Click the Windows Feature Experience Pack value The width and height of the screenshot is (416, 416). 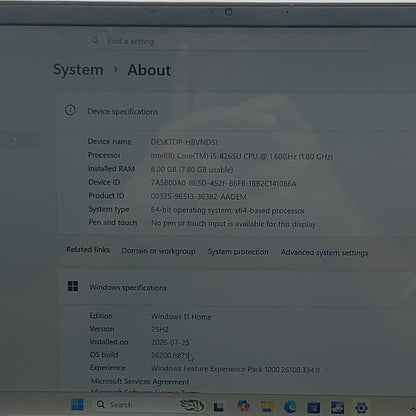(x=235, y=369)
